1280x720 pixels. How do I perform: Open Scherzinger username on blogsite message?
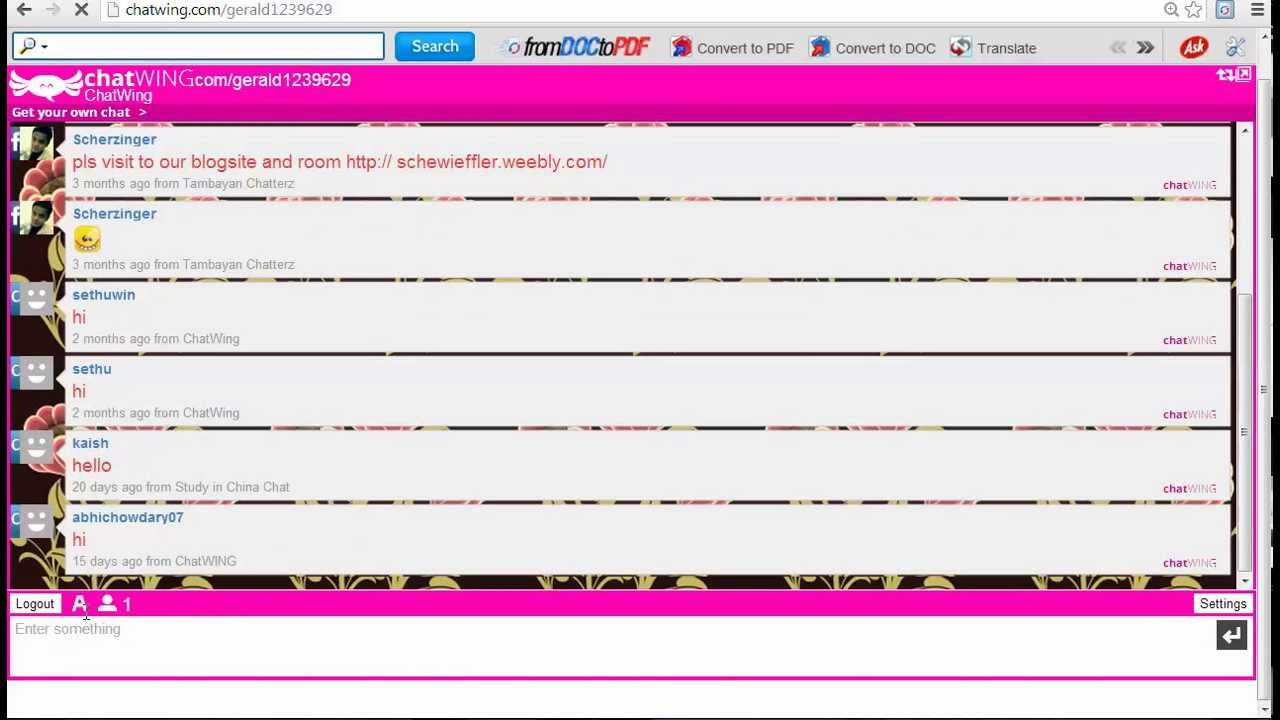[x=114, y=139]
